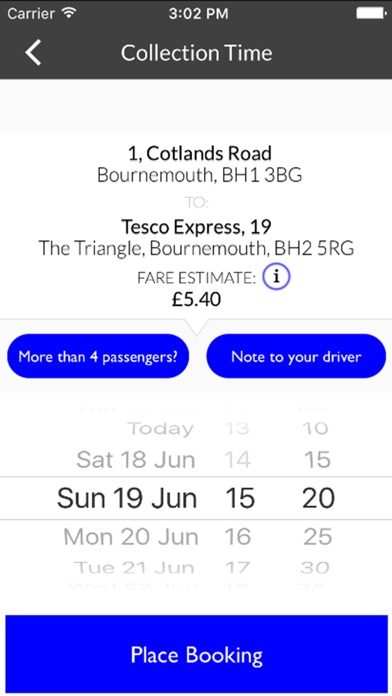Tap the back arrow icon
Viewport: 392px width, 696px height.
coord(33,52)
